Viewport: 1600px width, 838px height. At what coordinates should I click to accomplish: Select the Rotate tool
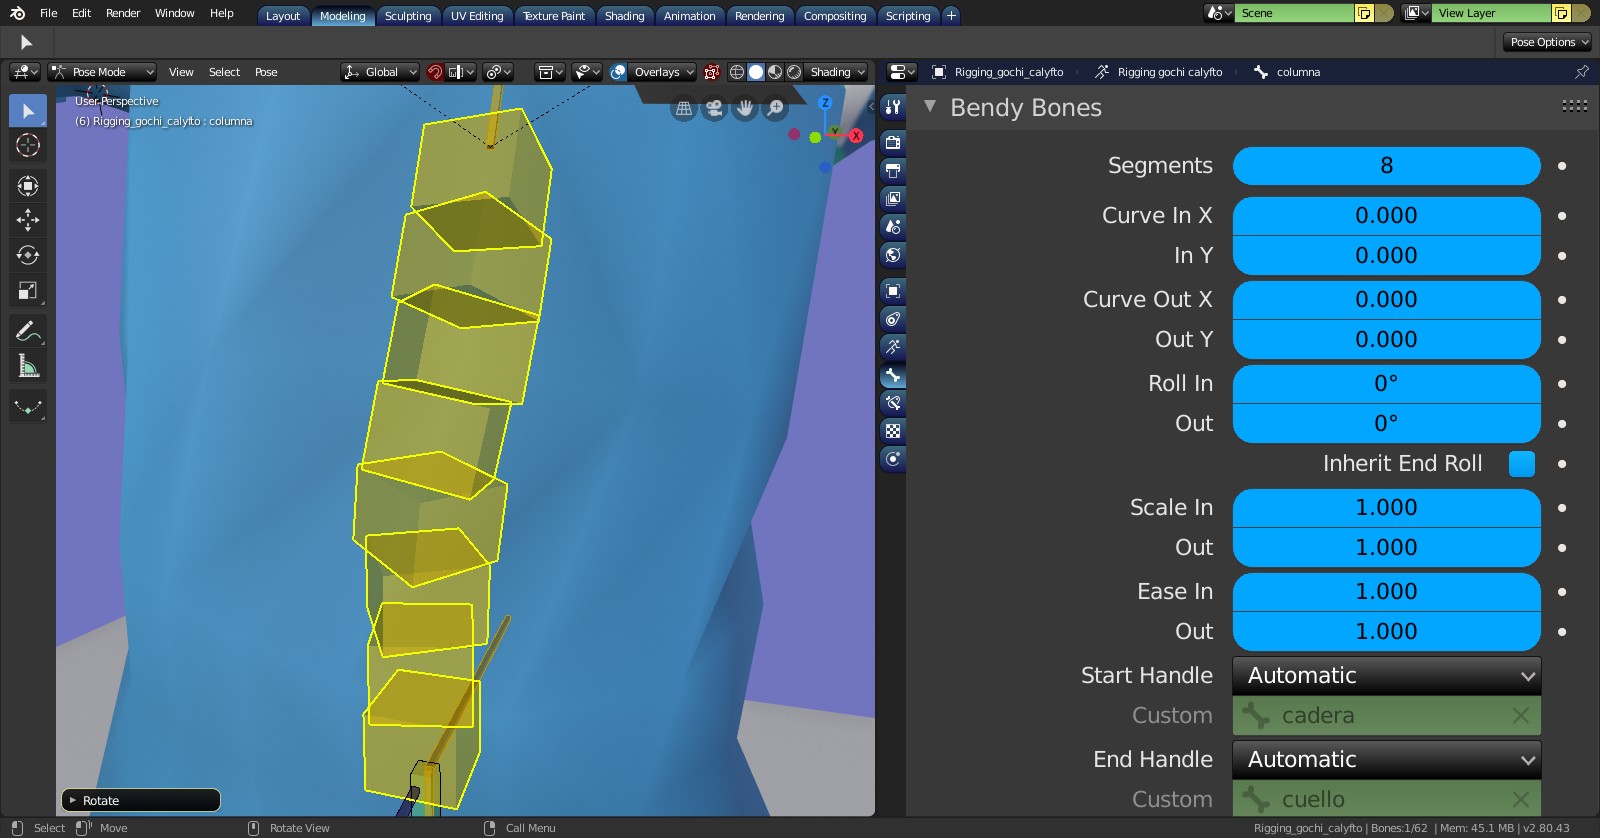click(x=28, y=255)
